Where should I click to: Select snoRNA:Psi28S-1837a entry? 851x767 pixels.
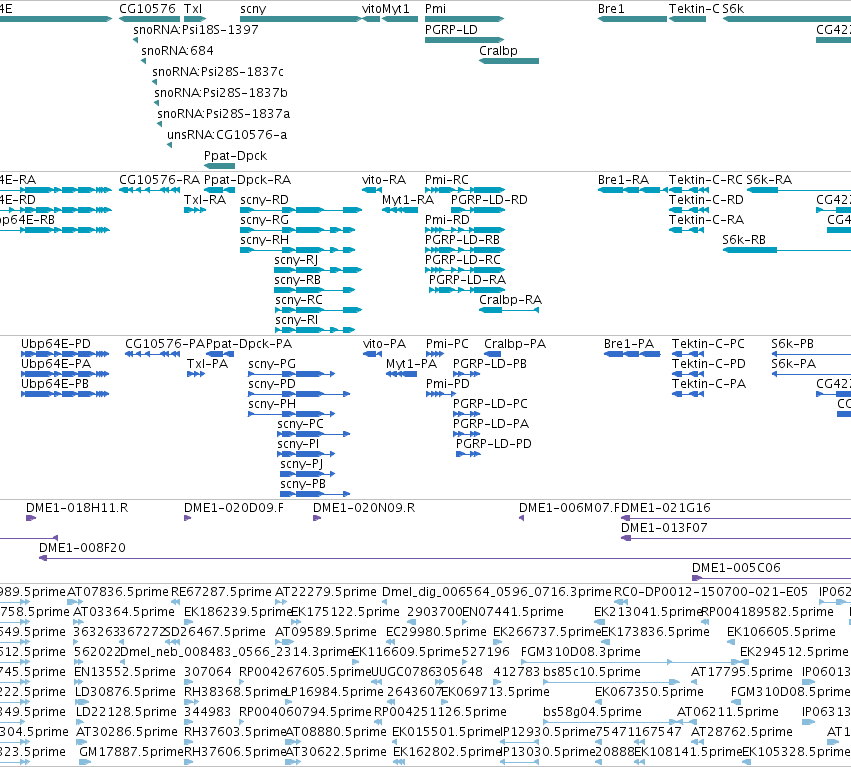[x=224, y=113]
